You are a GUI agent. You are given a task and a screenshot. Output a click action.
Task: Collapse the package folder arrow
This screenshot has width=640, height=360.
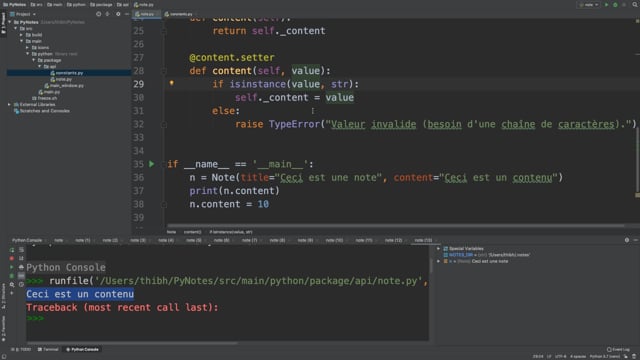34,60
